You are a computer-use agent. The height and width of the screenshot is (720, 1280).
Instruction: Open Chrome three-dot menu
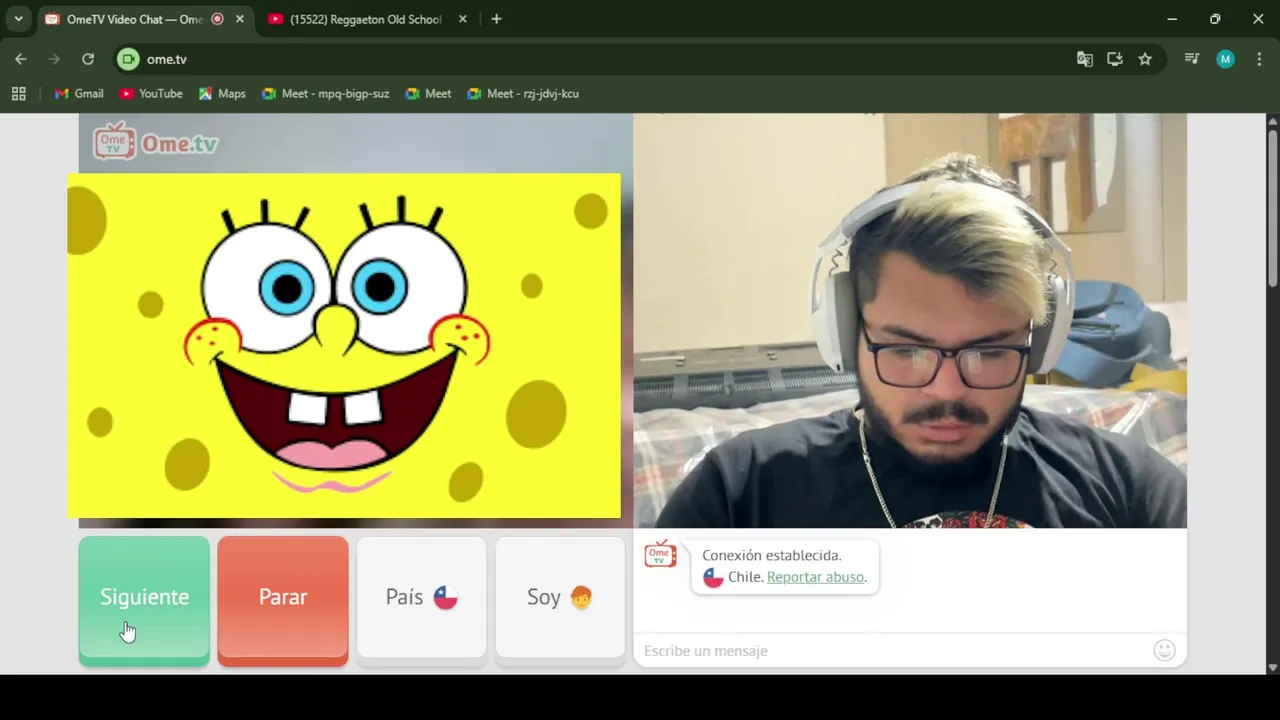click(1259, 59)
